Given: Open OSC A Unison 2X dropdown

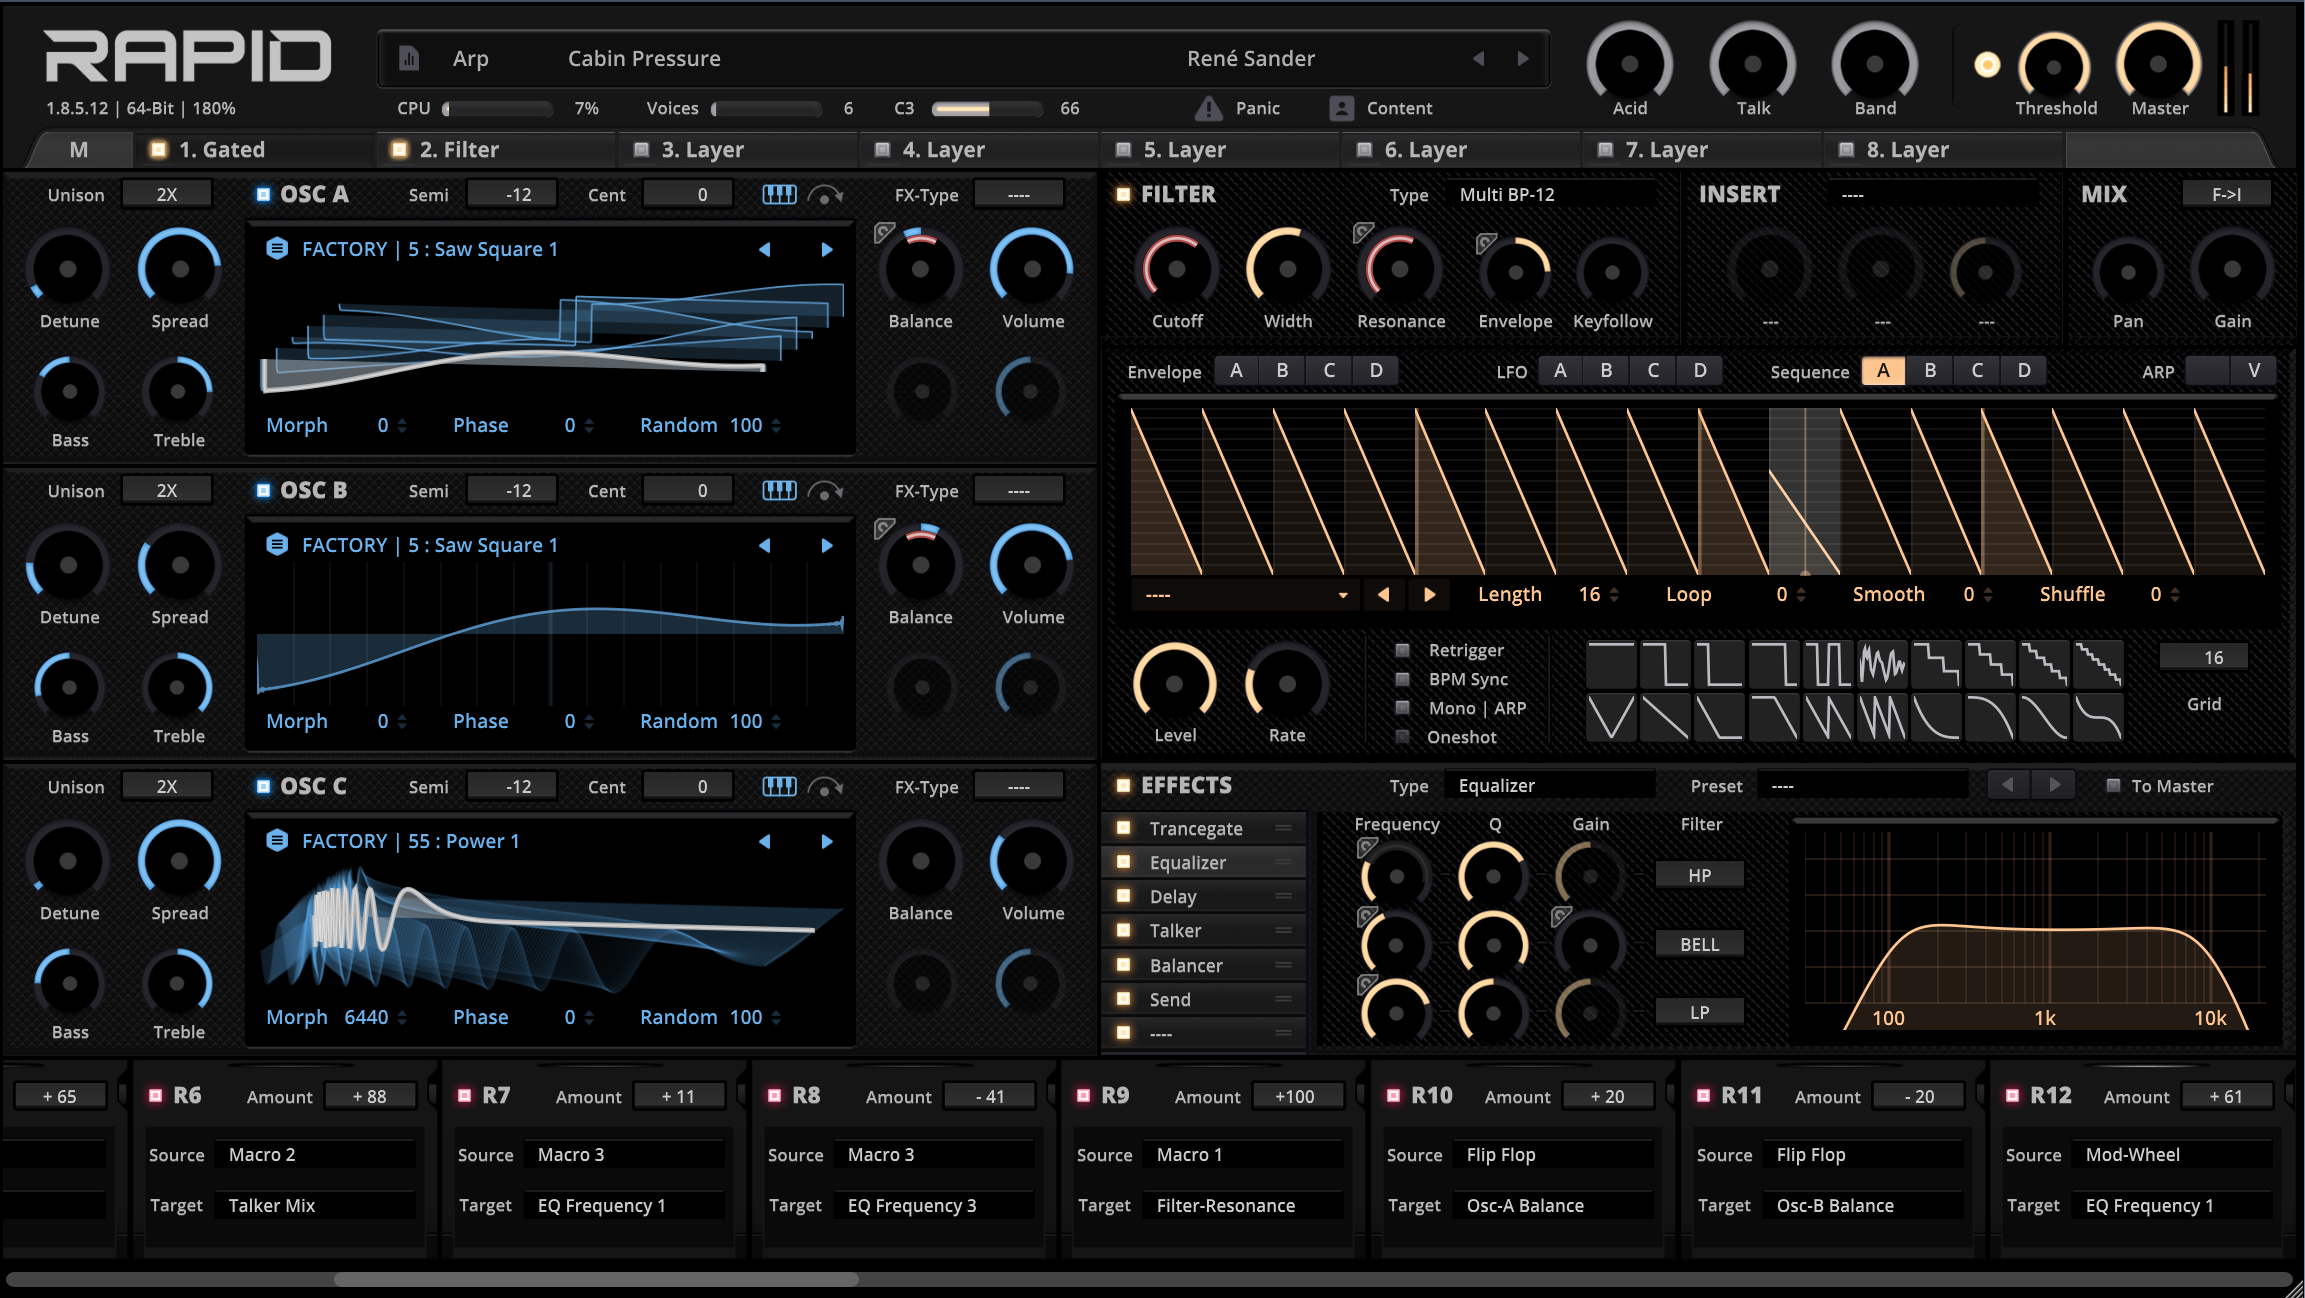Looking at the screenshot, I should coord(167,195).
